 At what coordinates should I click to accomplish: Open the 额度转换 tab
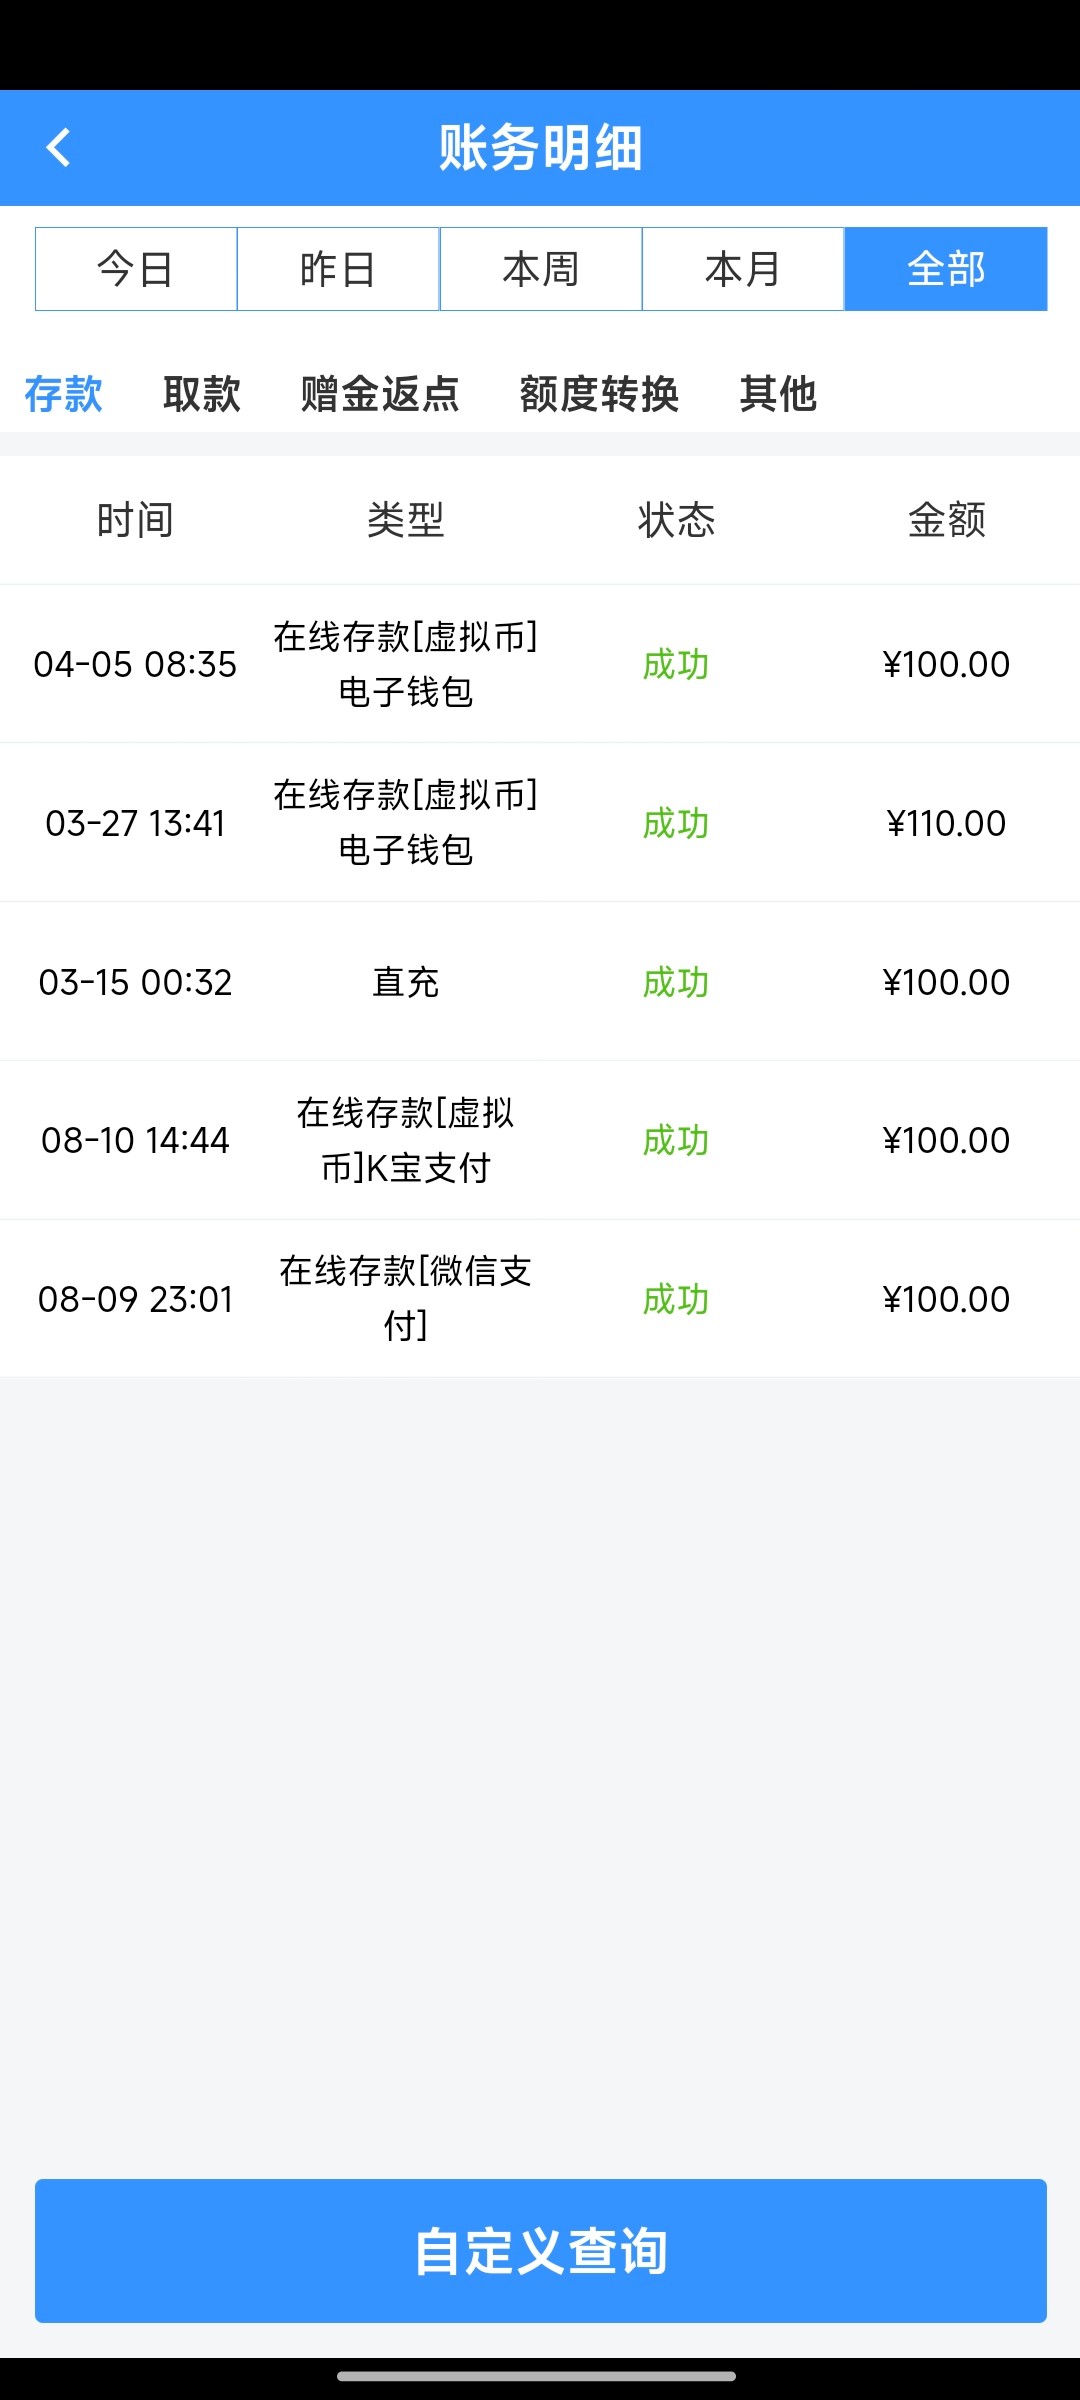click(x=599, y=394)
